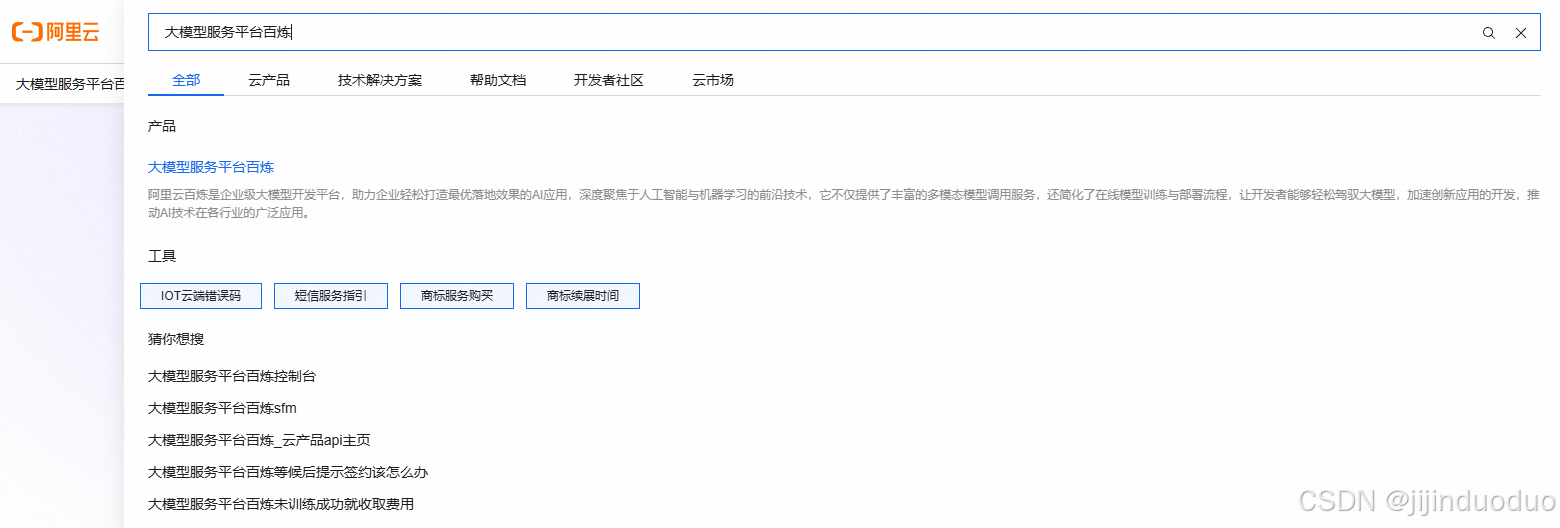Select suggestion 大模型服务平台百炼sfm
Image resolution: width=1560 pixels, height=528 pixels.
(x=222, y=408)
